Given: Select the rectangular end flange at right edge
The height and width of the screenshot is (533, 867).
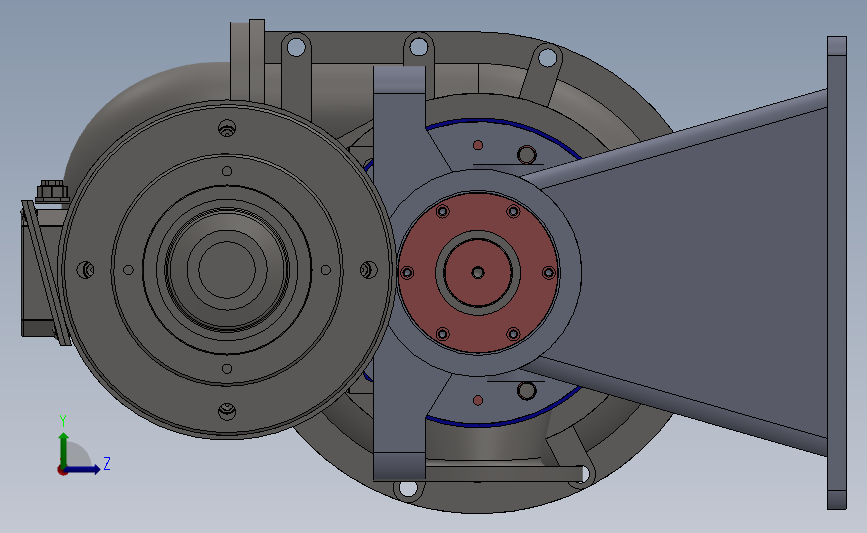Looking at the screenshot, I should [x=837, y=273].
